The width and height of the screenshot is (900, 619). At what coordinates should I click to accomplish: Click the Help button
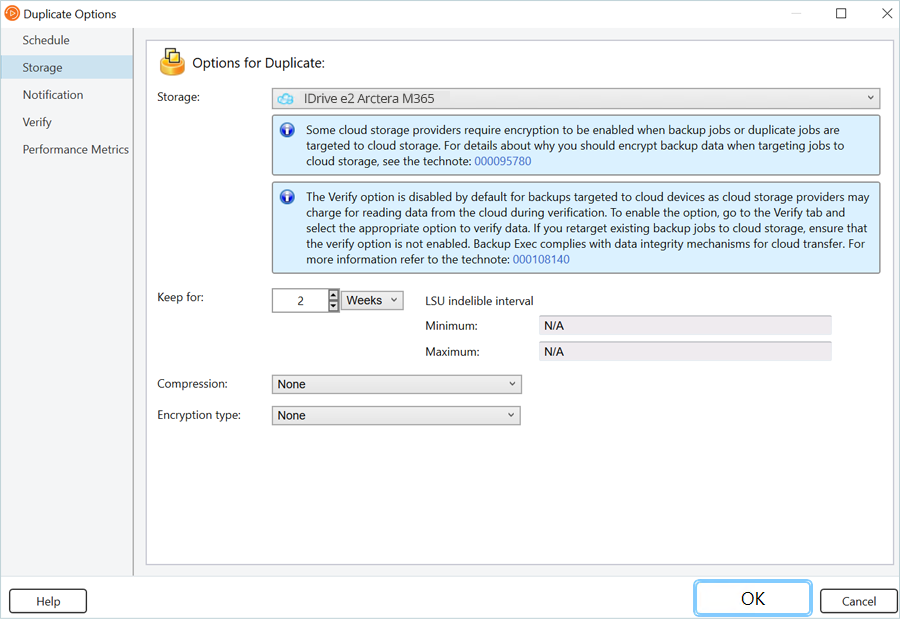[48, 601]
